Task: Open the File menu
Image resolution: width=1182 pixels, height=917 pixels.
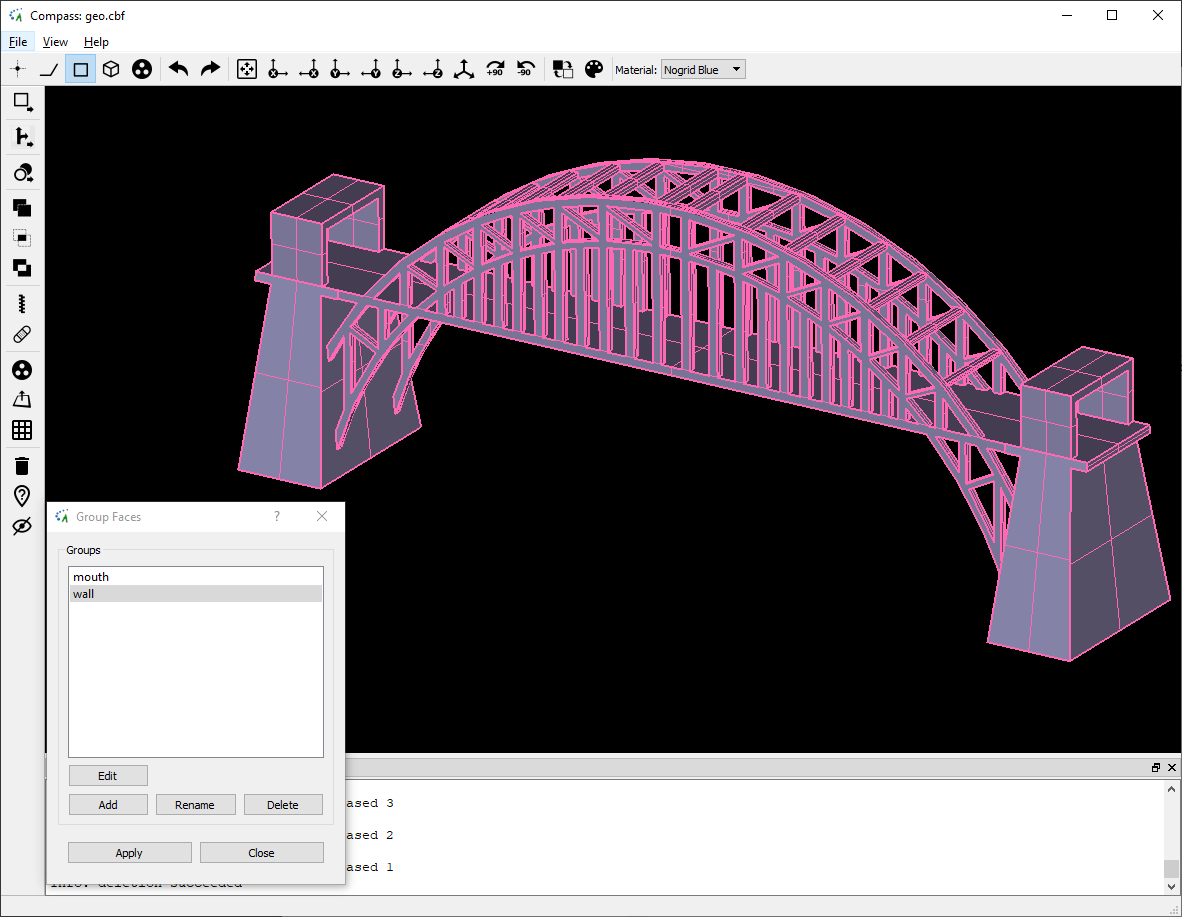Action: click(x=18, y=42)
